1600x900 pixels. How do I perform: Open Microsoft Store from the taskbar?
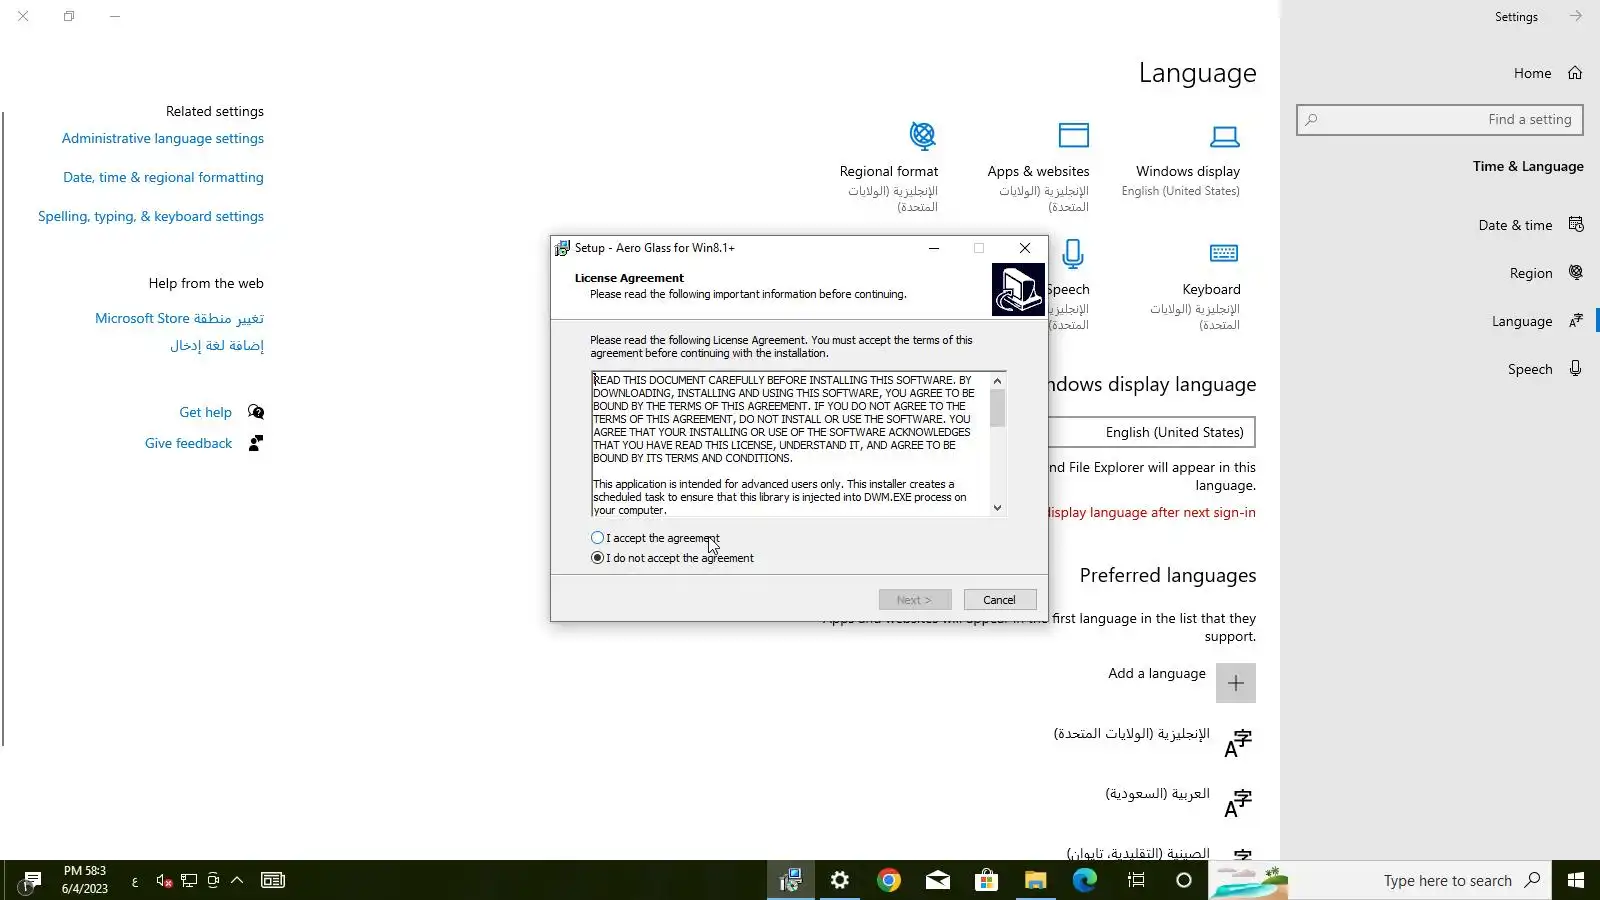(x=987, y=880)
